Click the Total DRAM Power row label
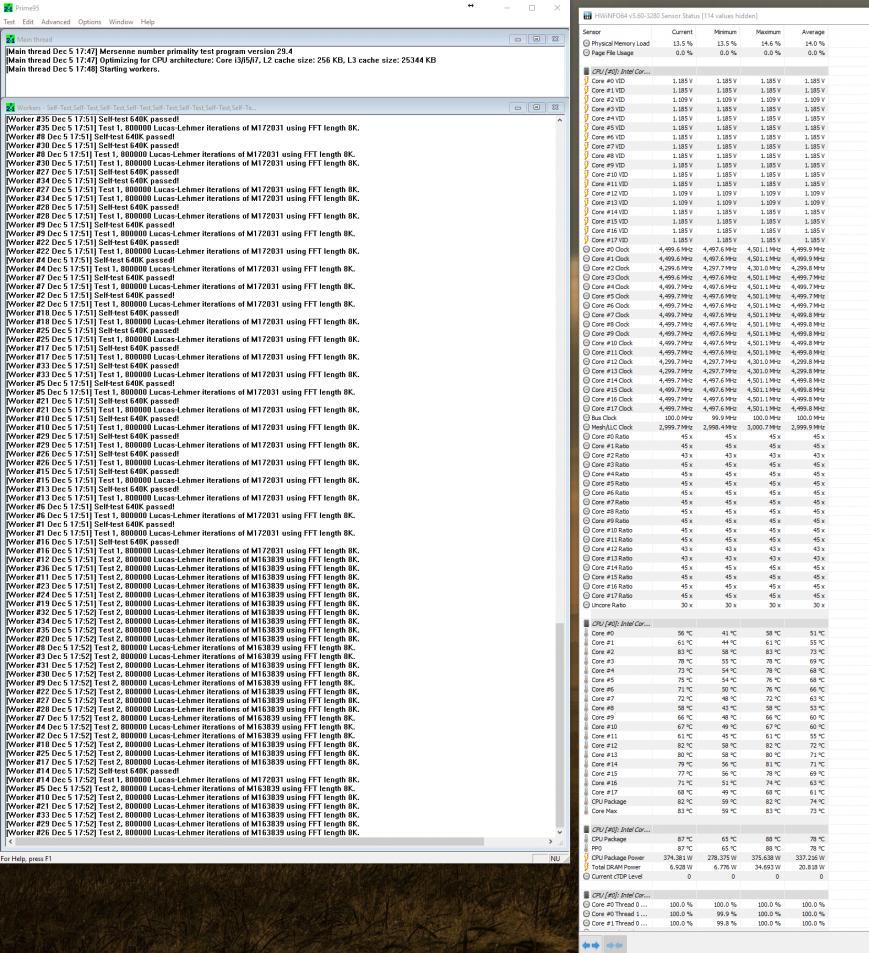 (x=616, y=867)
